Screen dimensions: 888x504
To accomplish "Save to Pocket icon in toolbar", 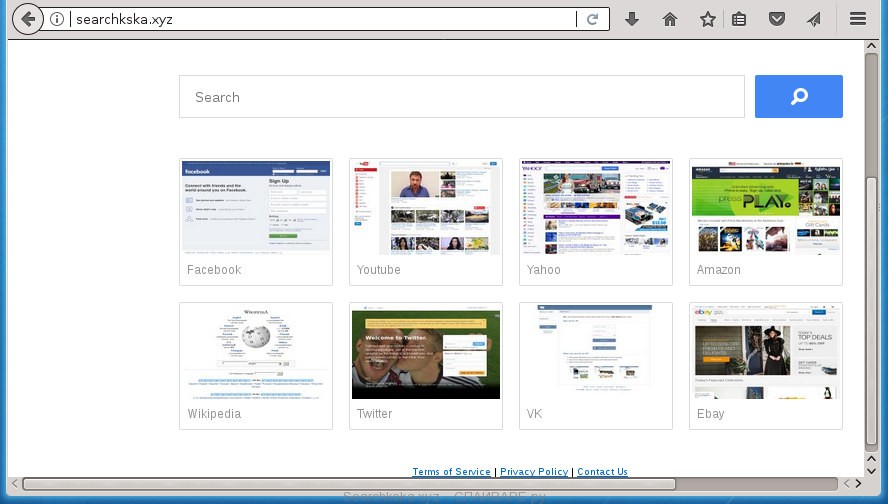I will pyautogui.click(x=776, y=19).
